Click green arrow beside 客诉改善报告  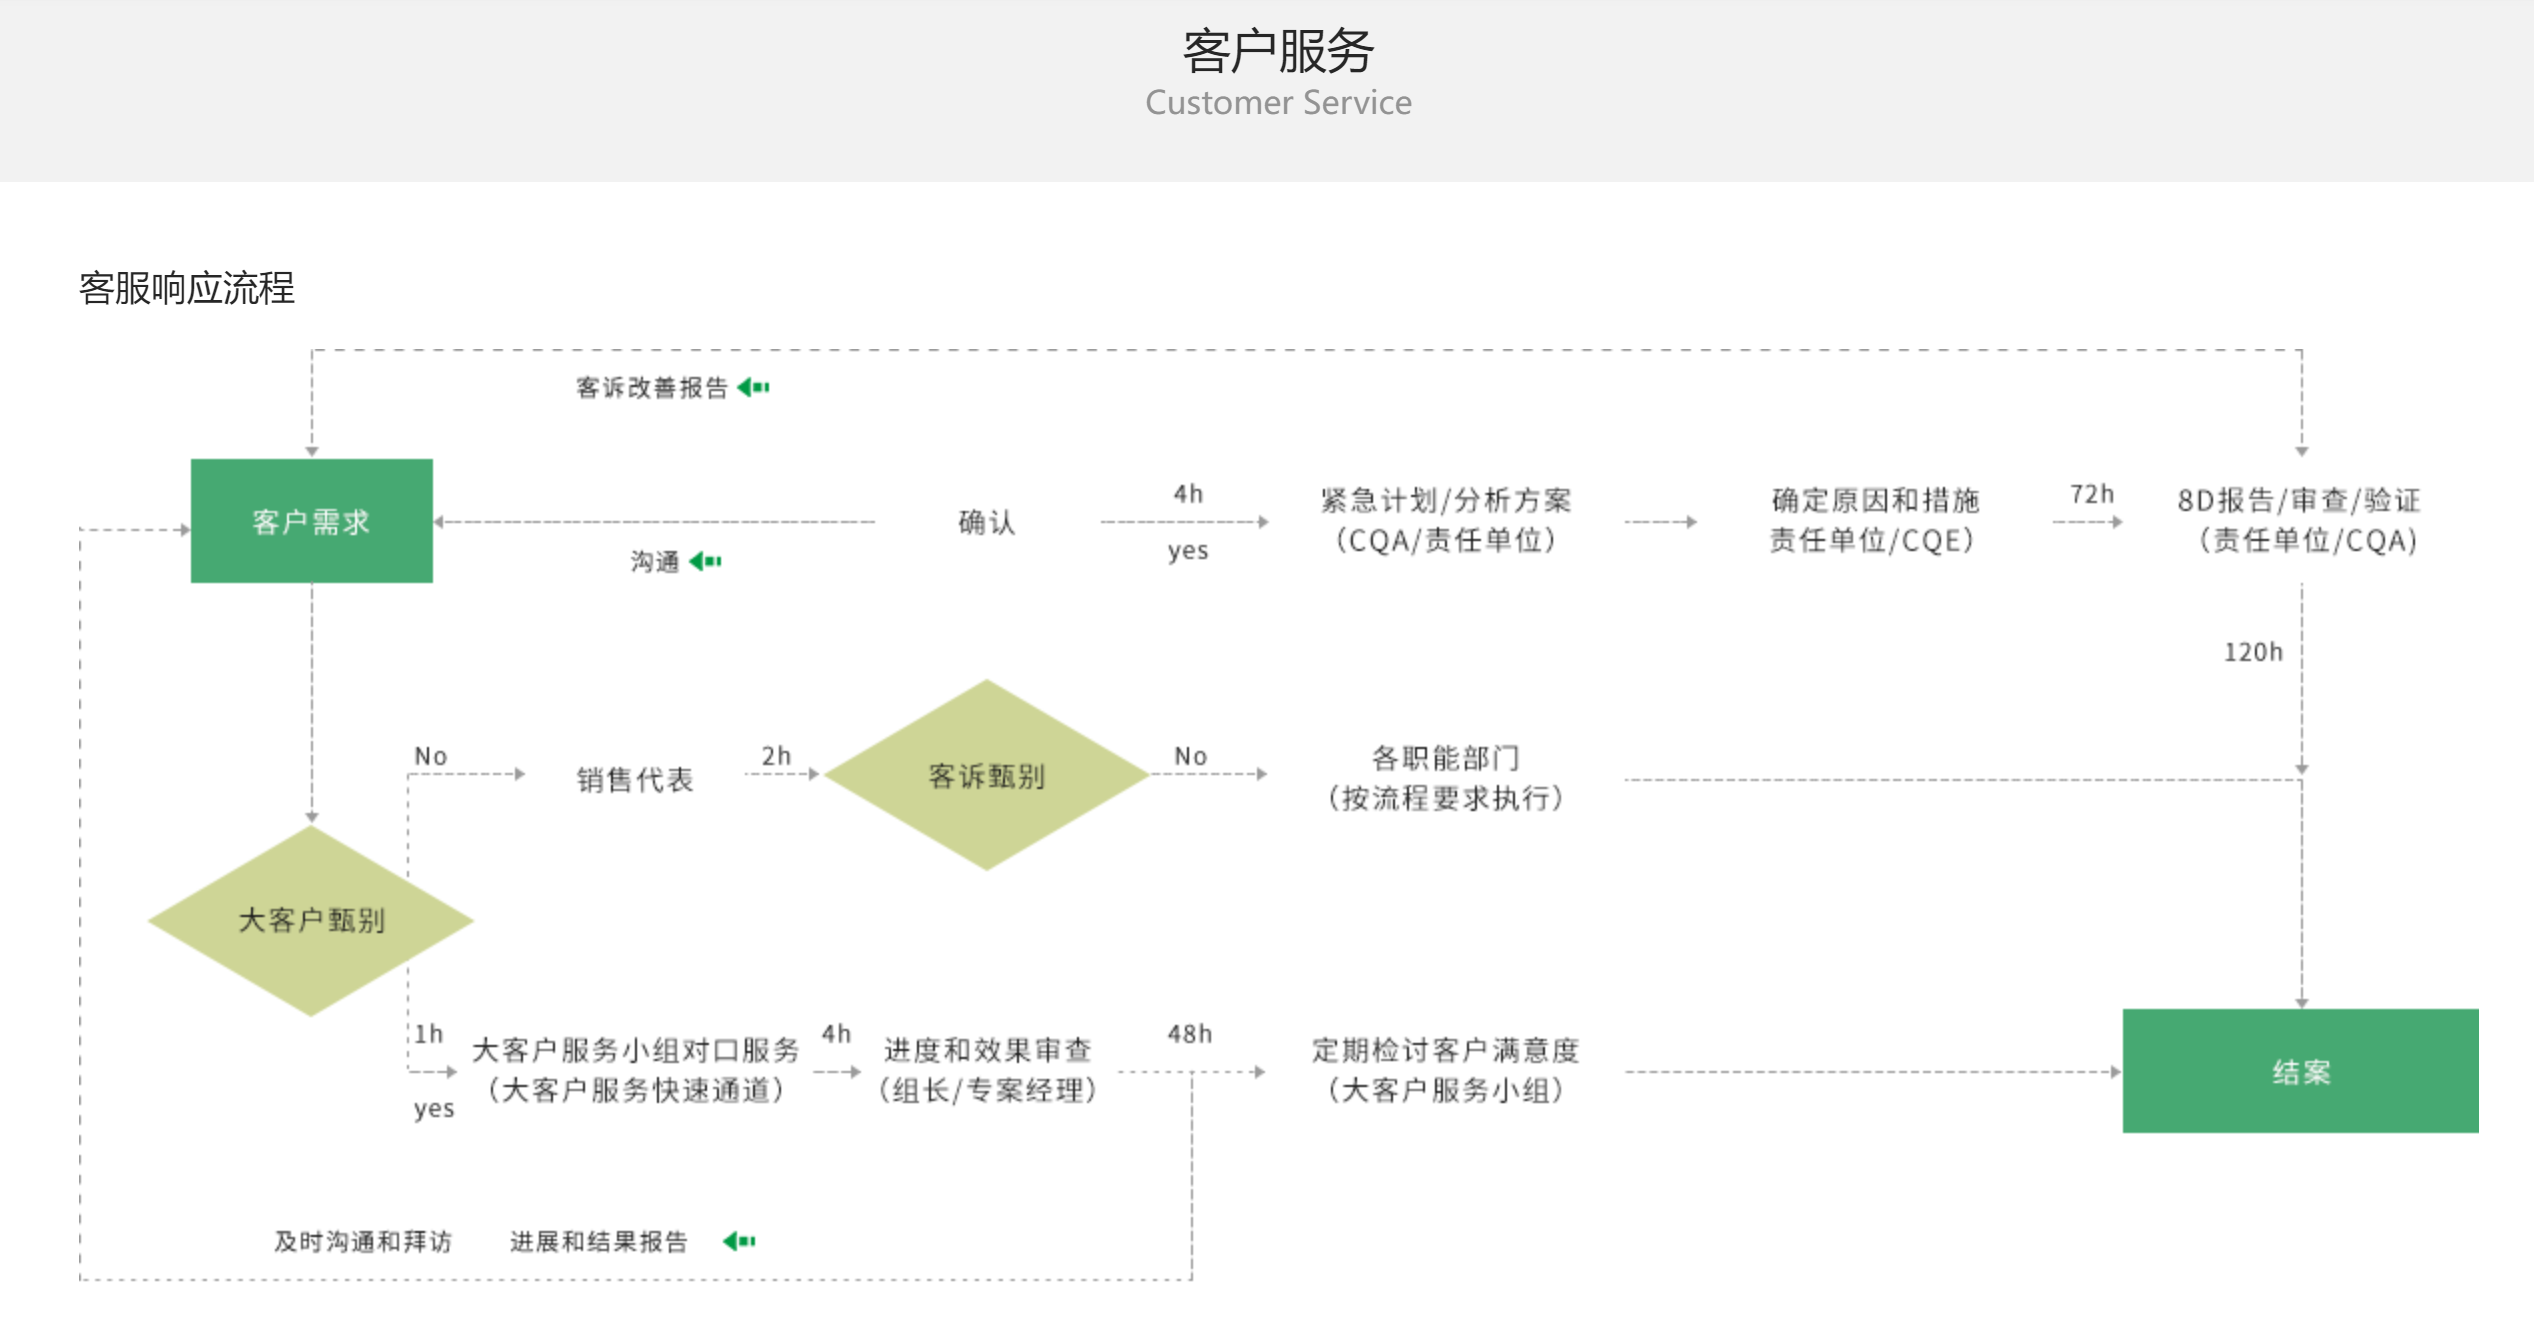point(753,388)
